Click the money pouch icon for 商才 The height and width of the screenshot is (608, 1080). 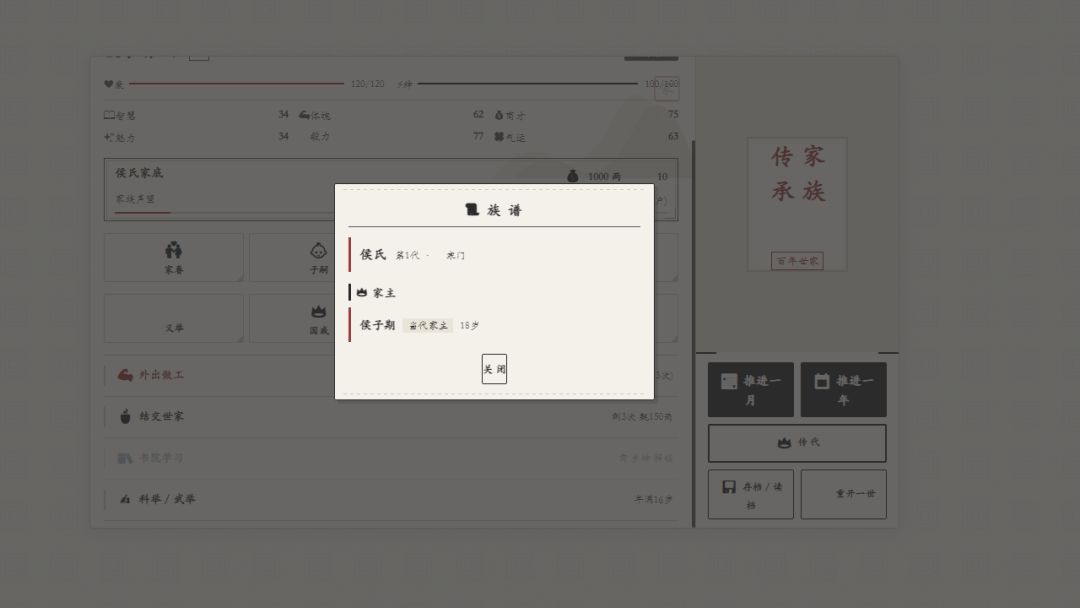click(499, 115)
